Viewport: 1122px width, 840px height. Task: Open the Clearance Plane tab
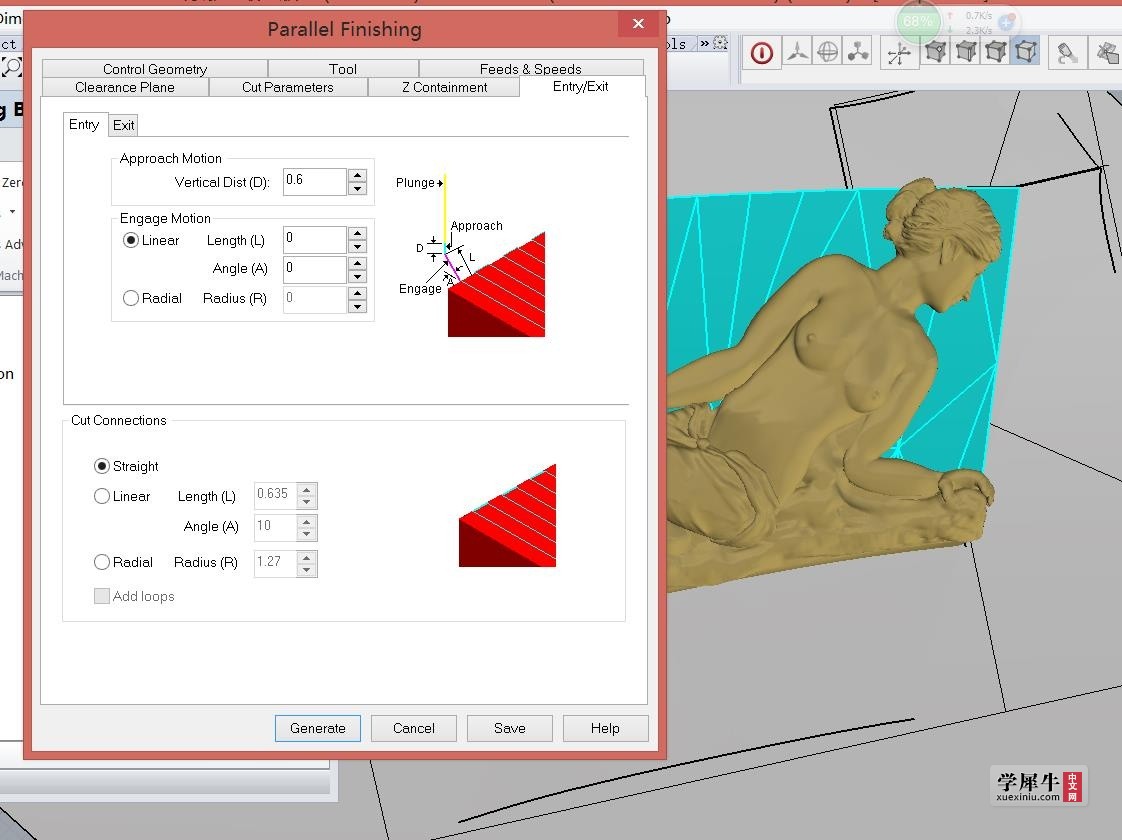125,87
